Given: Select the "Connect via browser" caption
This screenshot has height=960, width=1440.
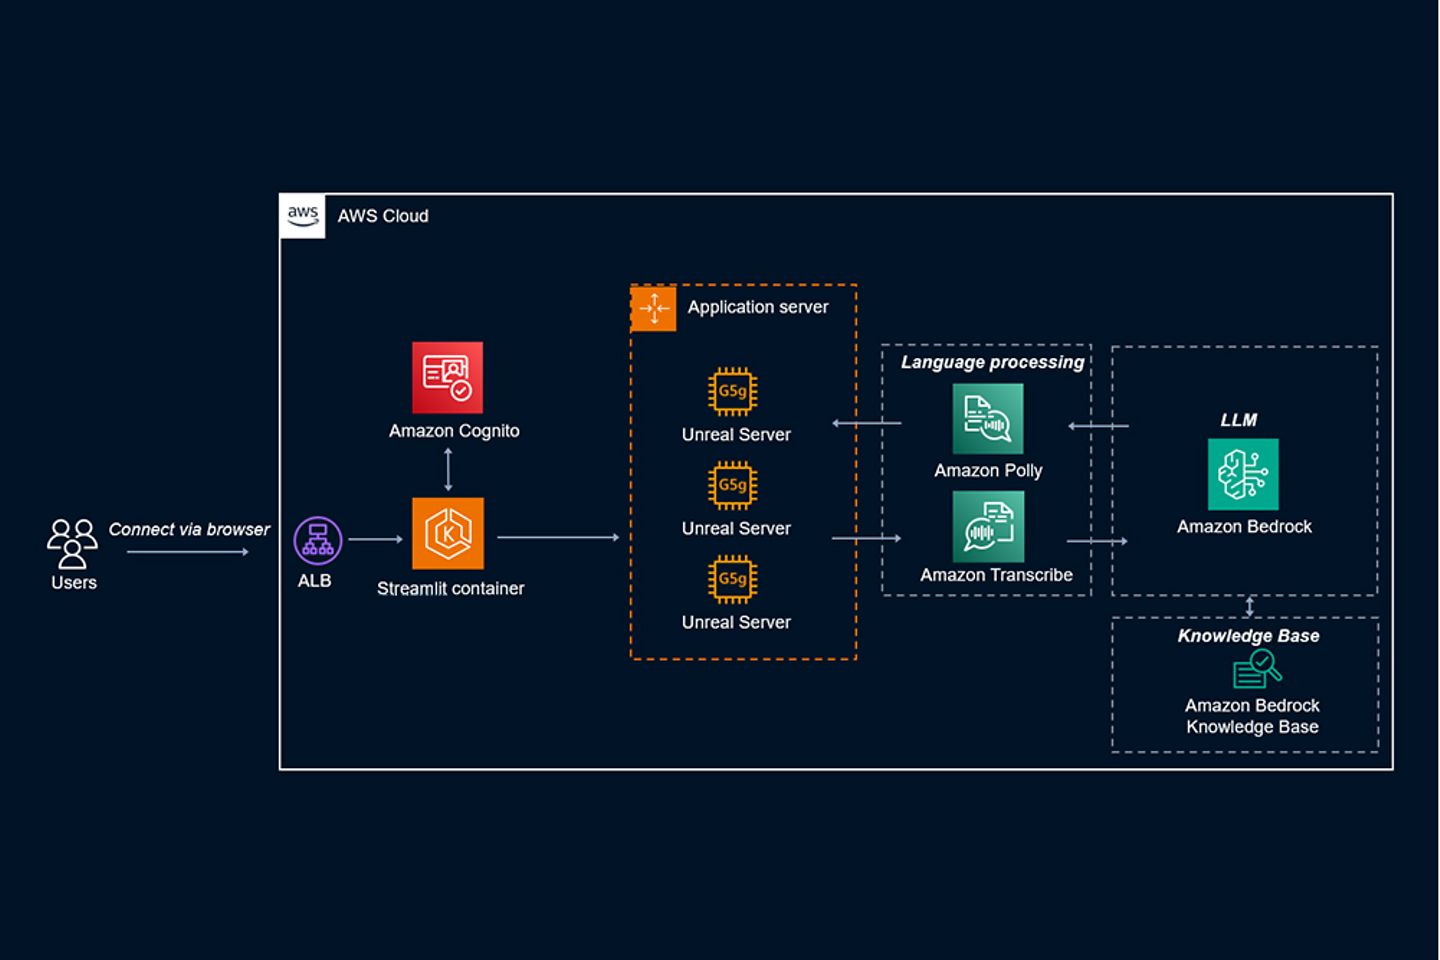Looking at the screenshot, I should click(189, 529).
